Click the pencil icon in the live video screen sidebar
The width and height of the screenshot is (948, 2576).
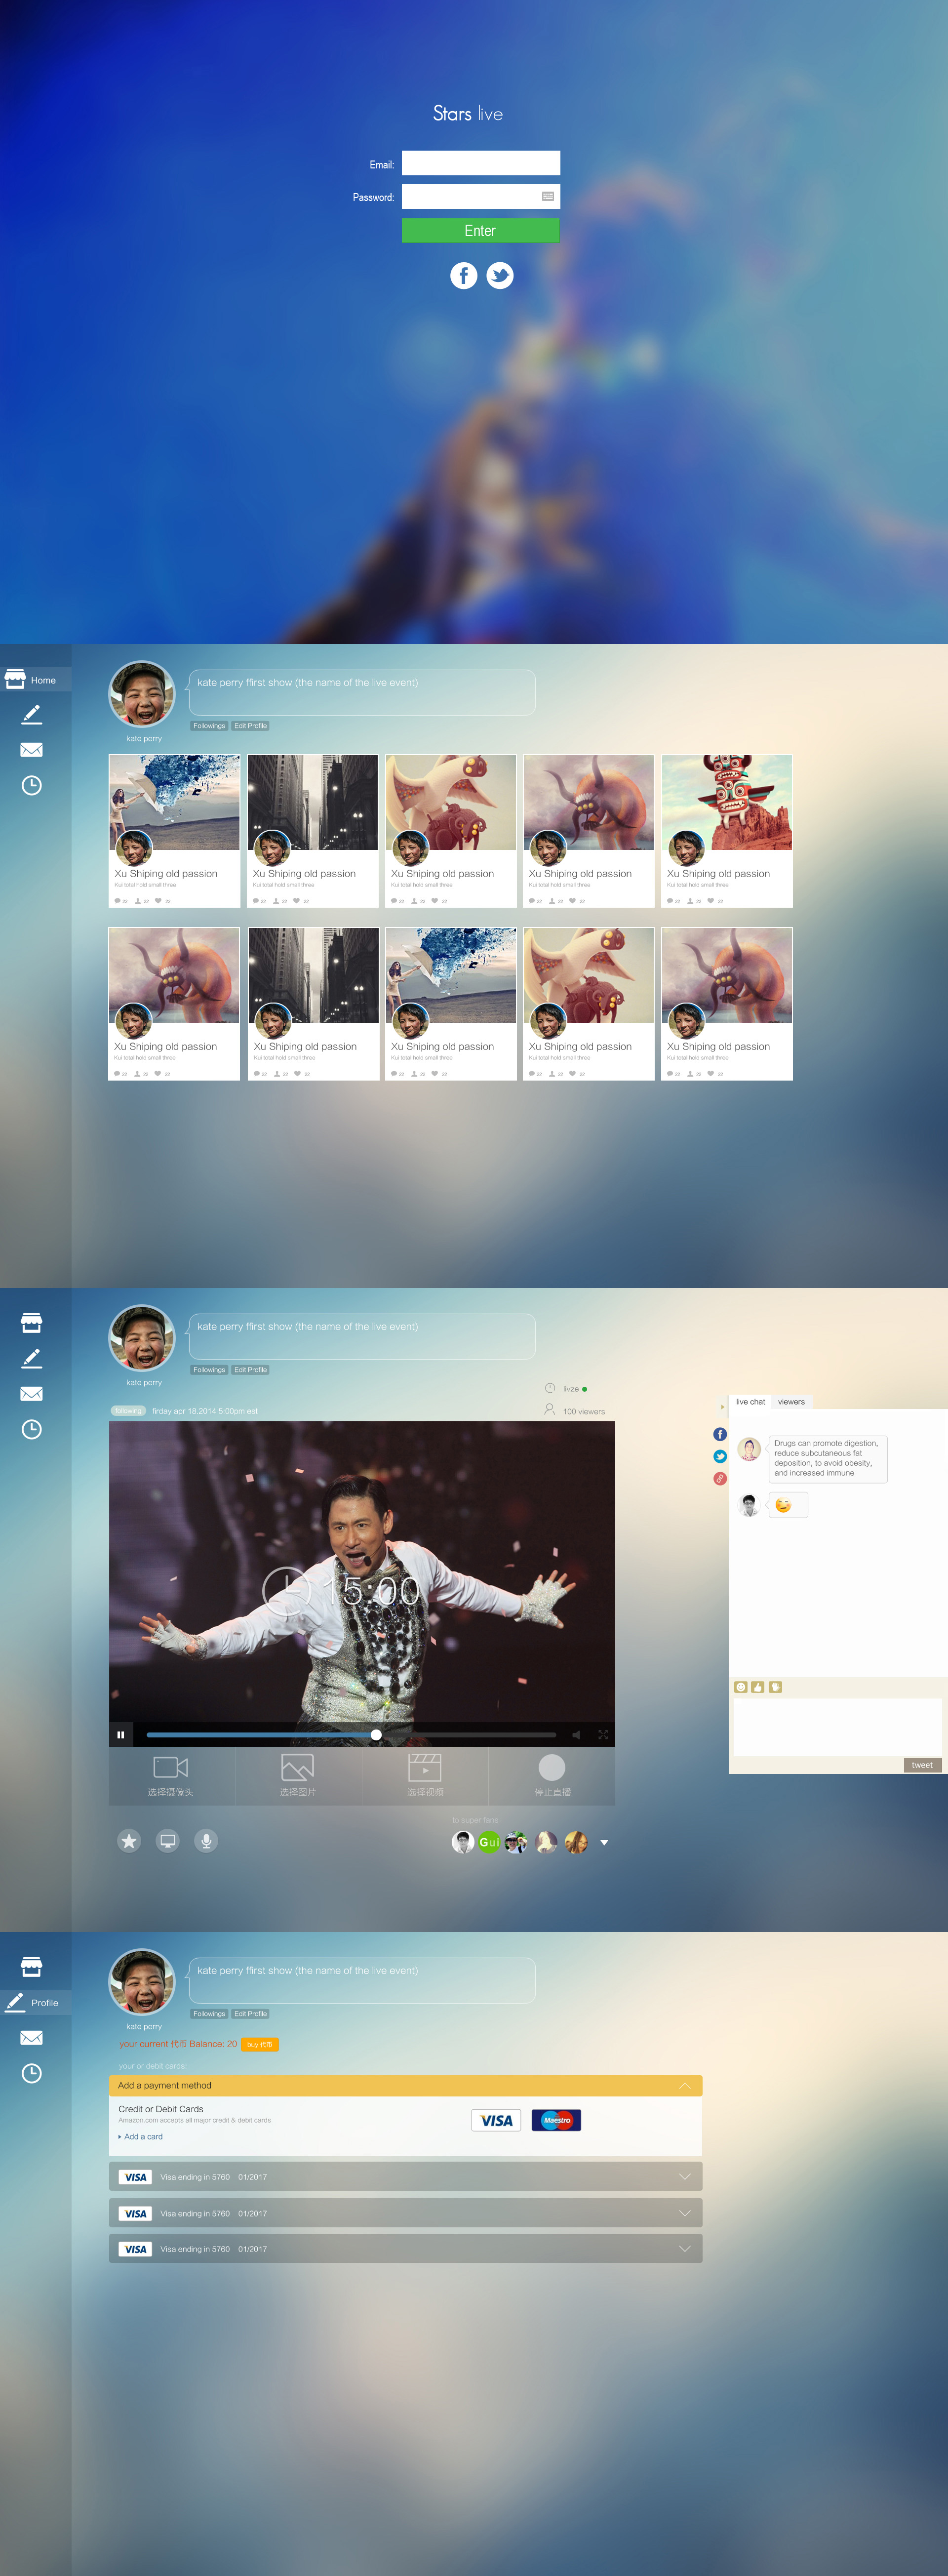pyautogui.click(x=31, y=1358)
